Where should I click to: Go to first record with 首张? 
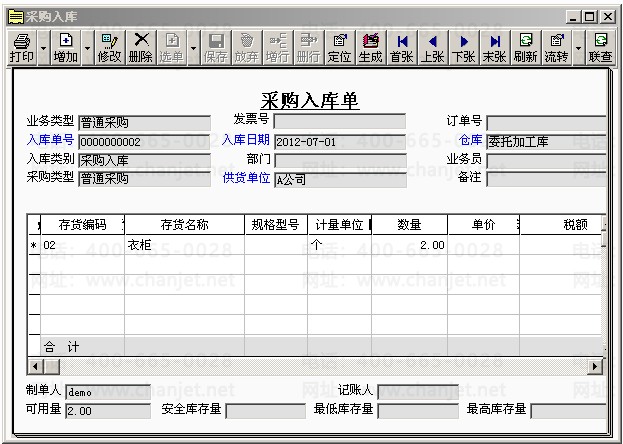pyautogui.click(x=402, y=48)
